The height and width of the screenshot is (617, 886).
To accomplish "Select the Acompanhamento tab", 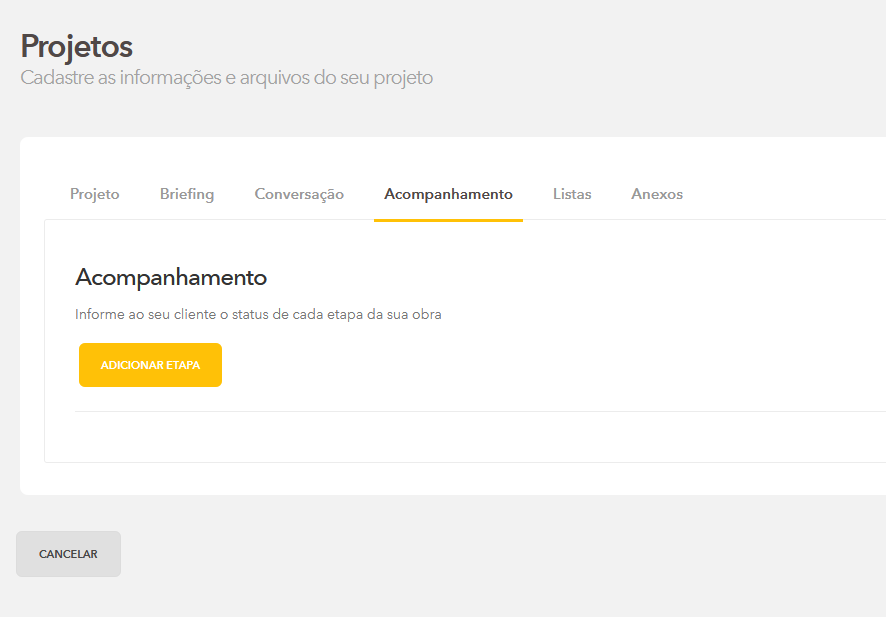I will tap(448, 194).
